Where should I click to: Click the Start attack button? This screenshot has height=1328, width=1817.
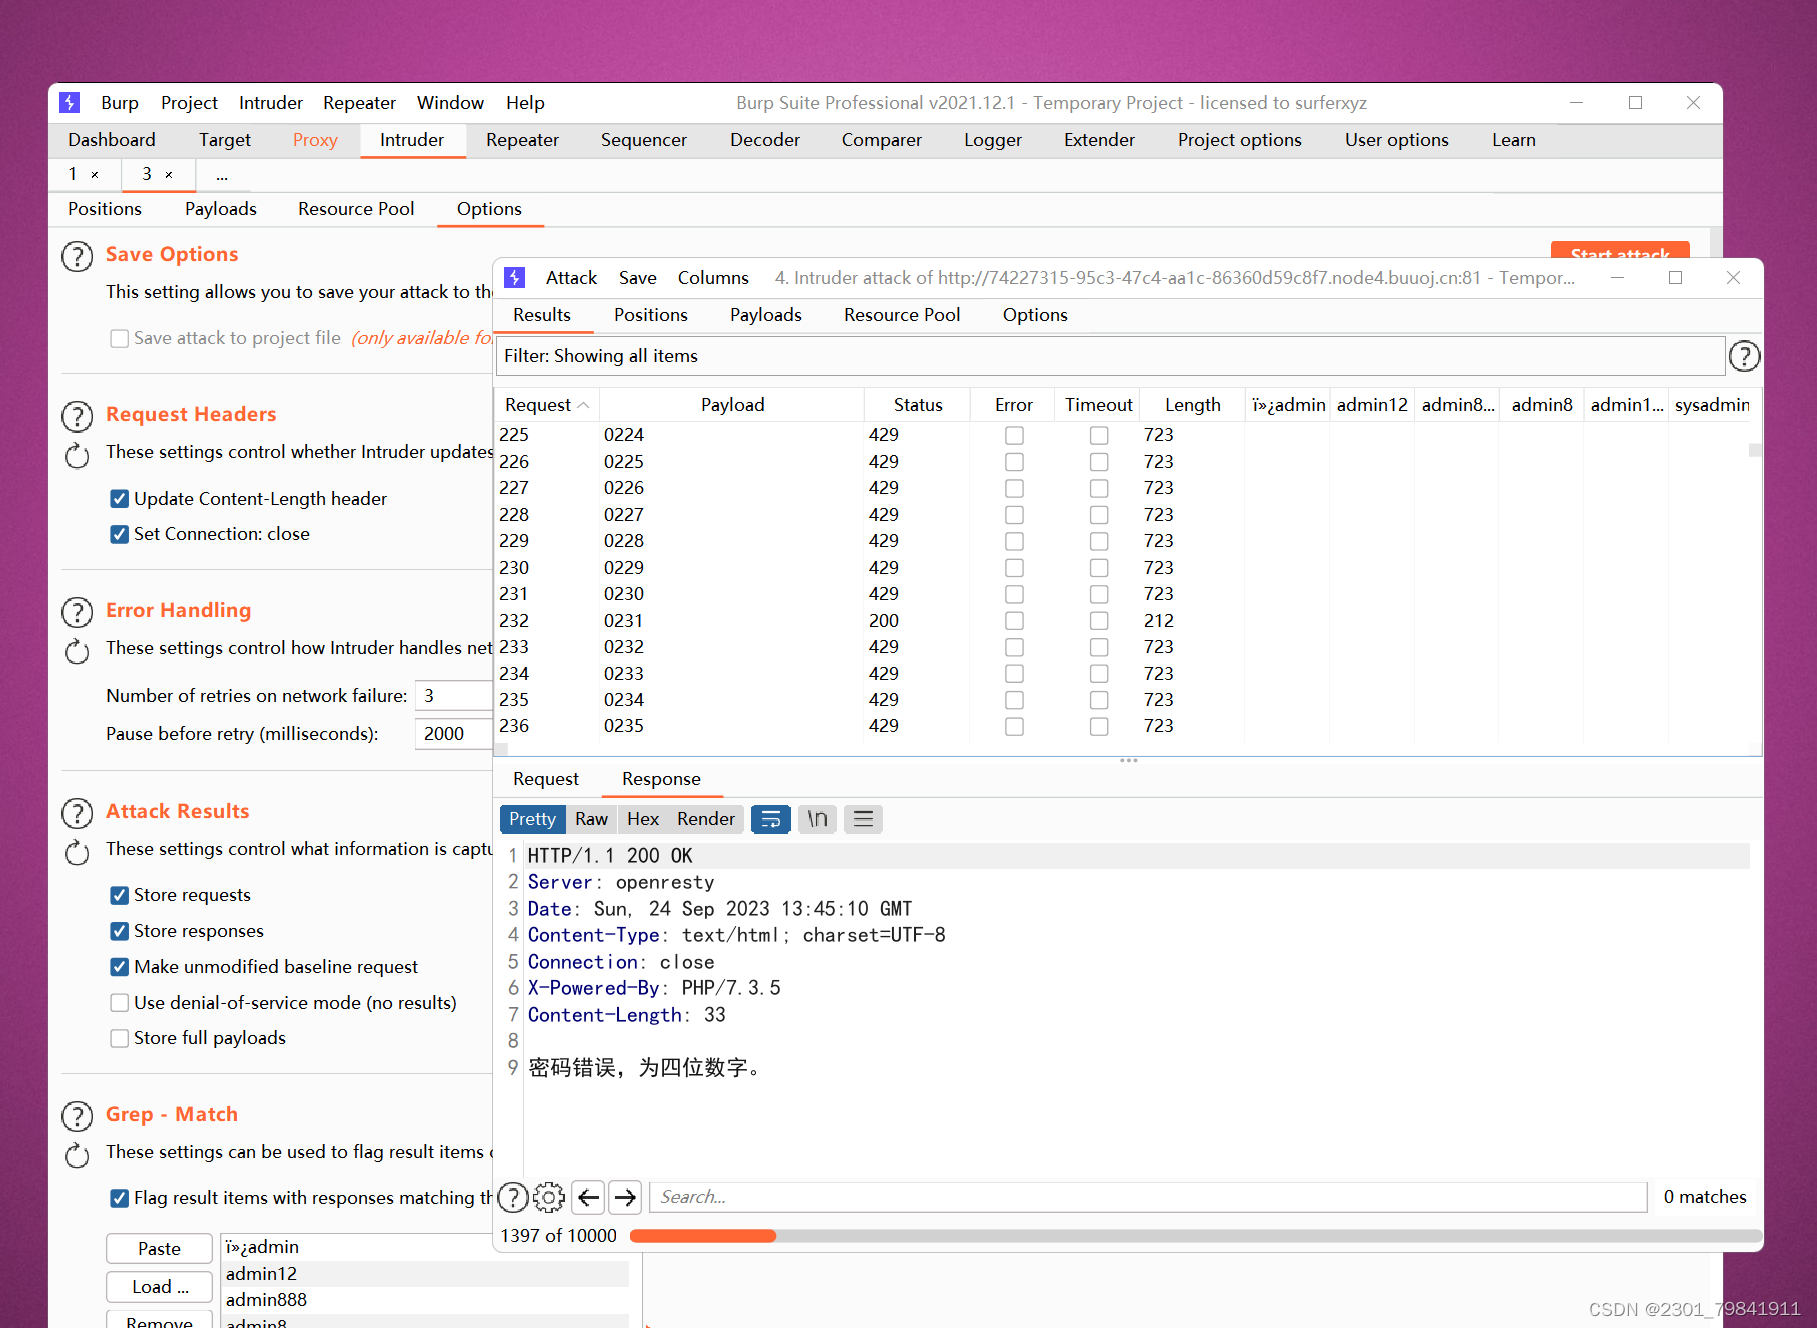click(1618, 255)
